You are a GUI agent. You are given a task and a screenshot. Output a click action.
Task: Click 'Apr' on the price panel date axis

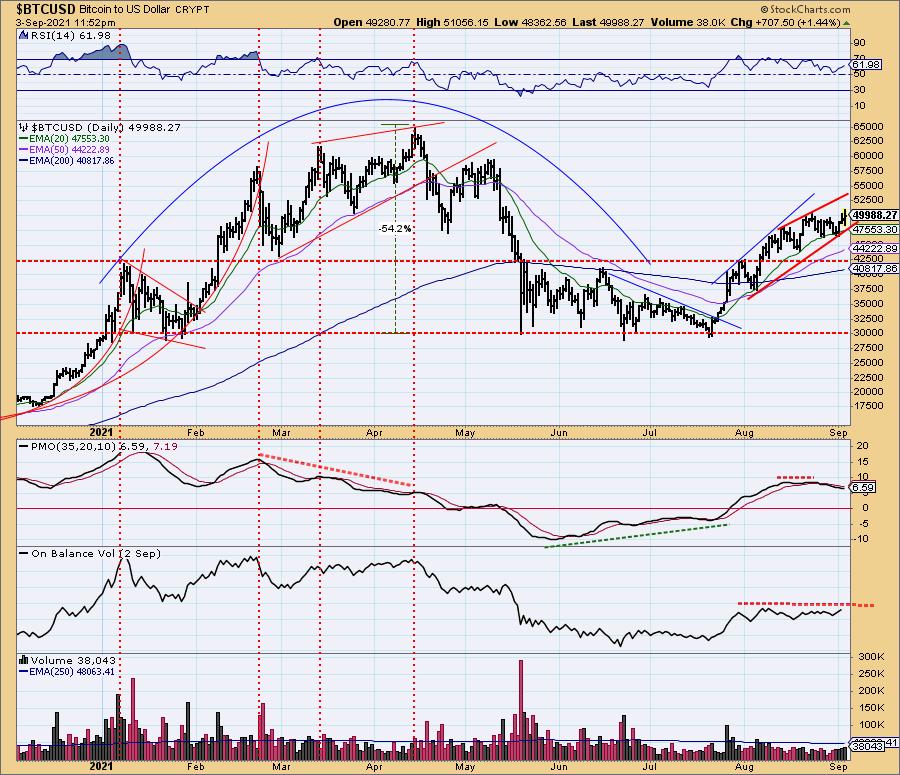click(x=374, y=432)
